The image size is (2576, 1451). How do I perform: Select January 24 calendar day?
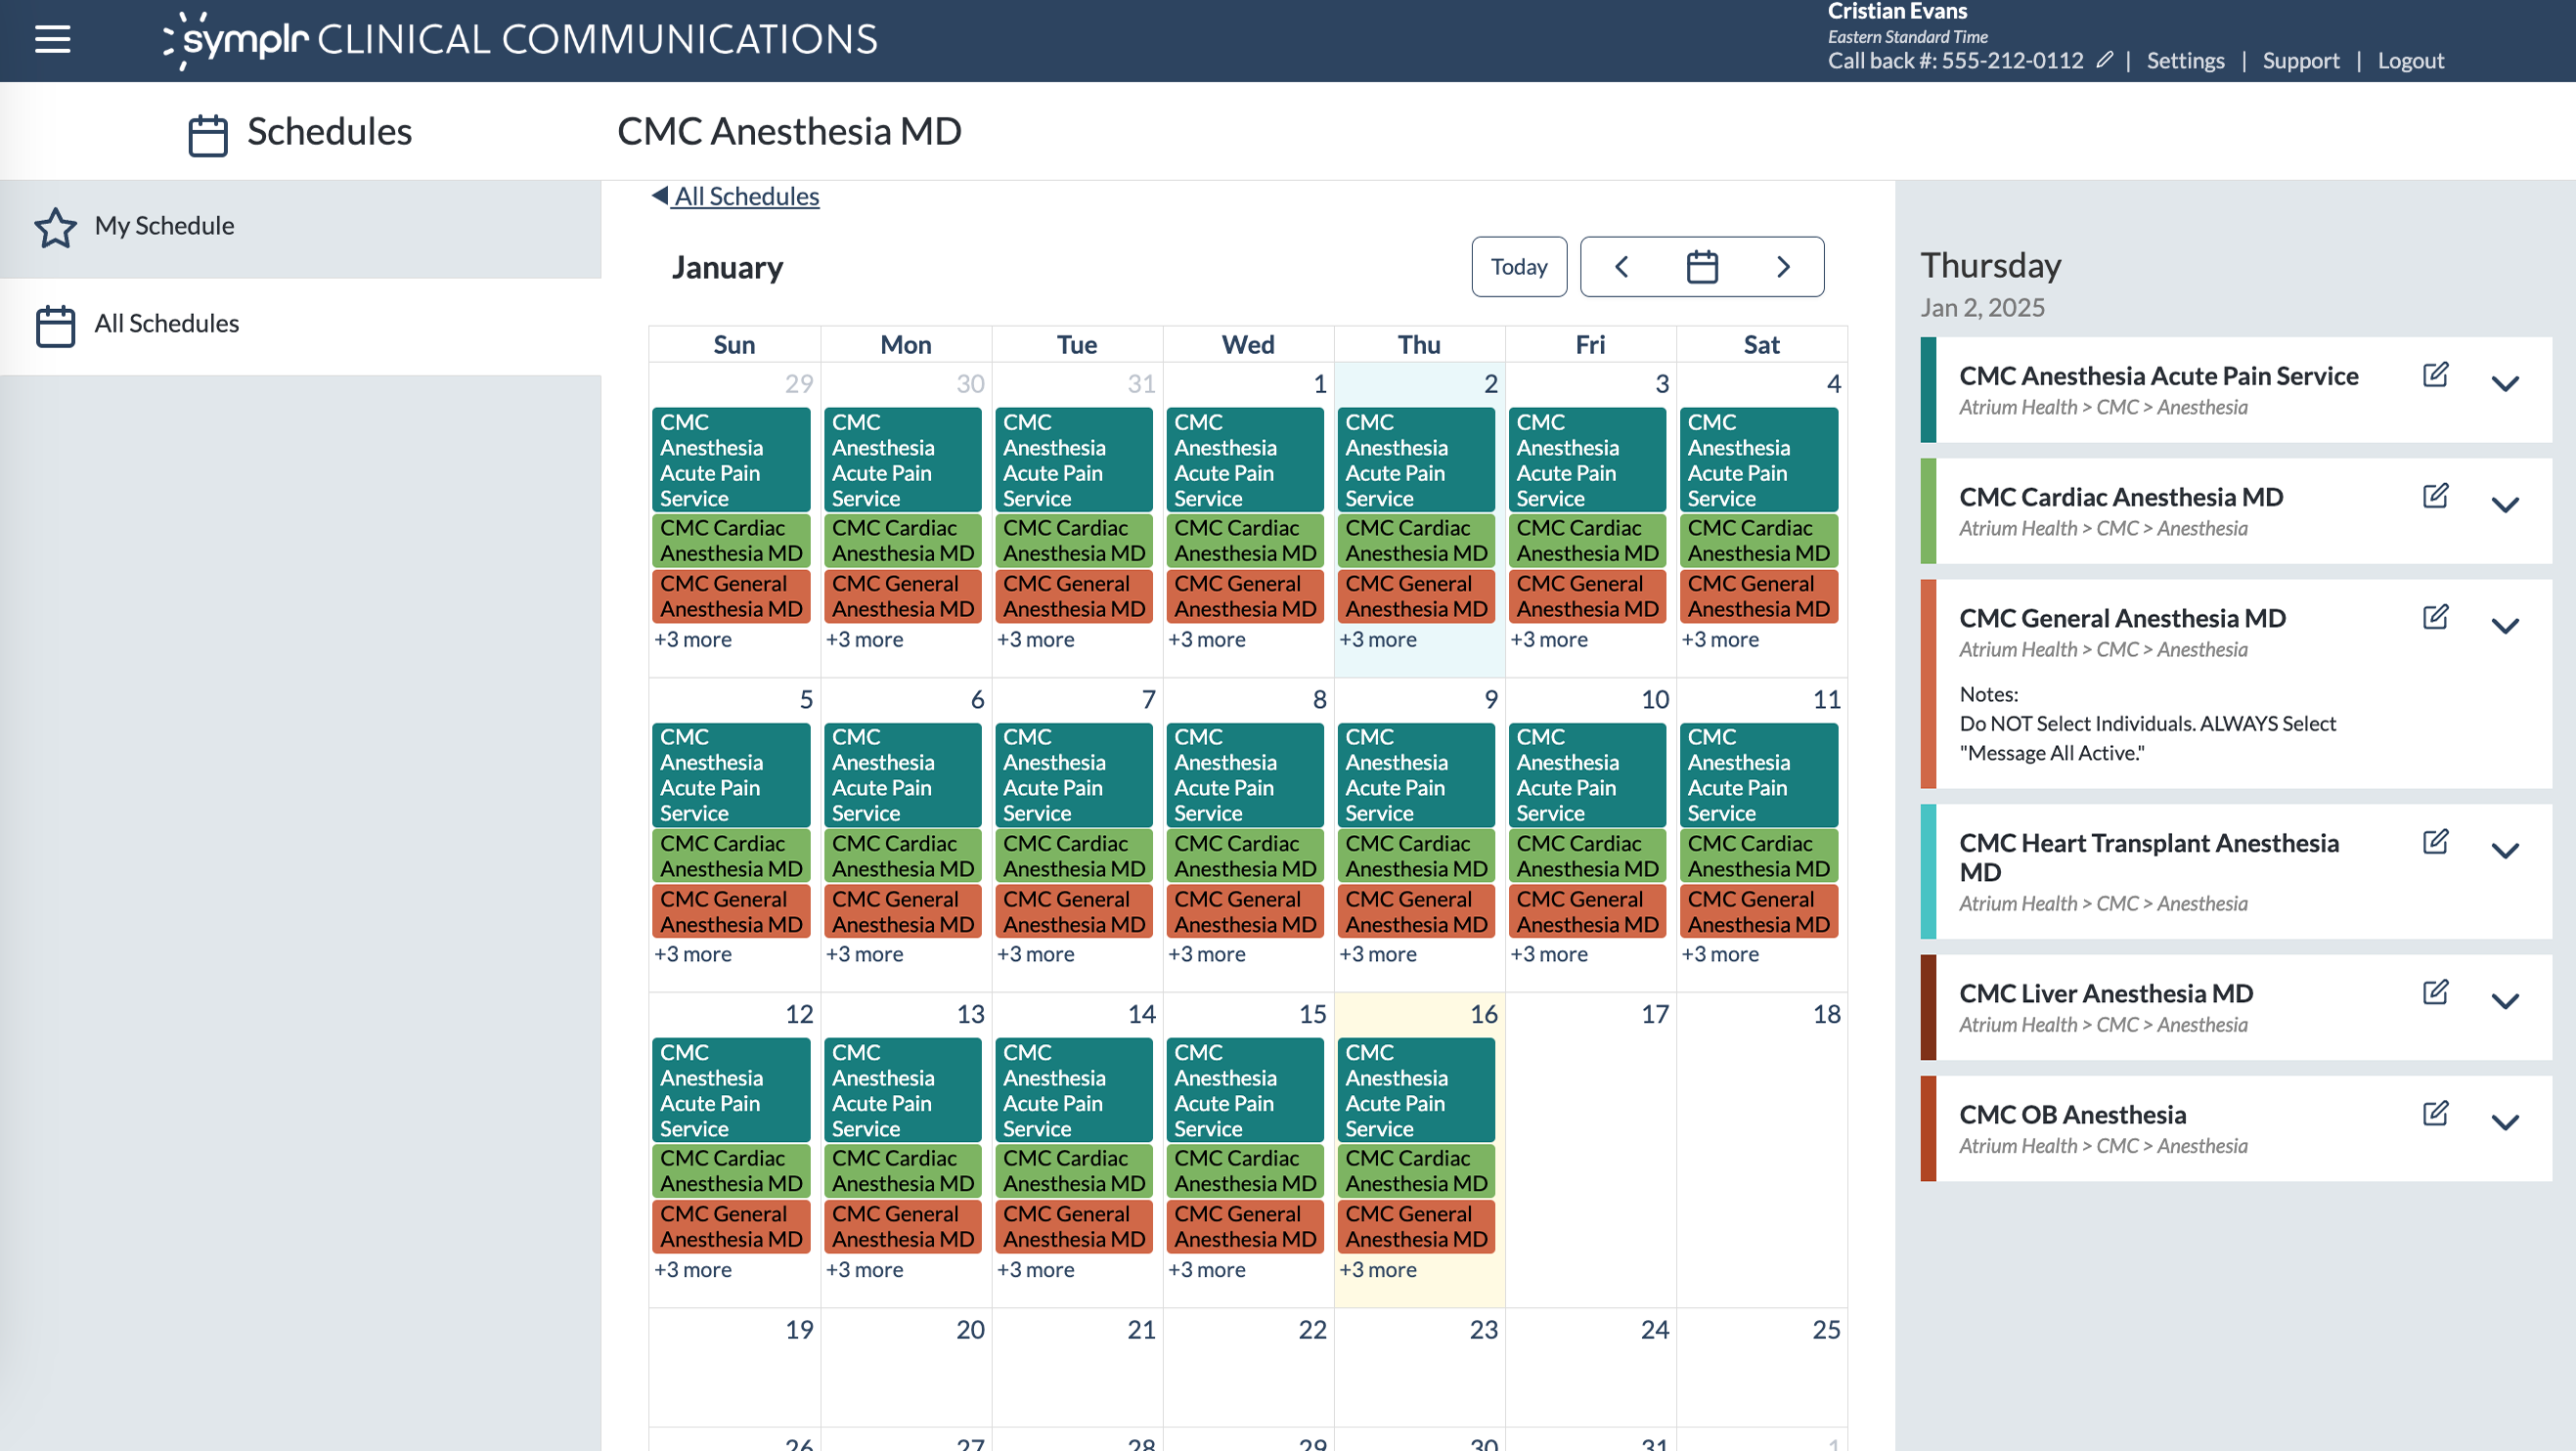[1590, 1368]
